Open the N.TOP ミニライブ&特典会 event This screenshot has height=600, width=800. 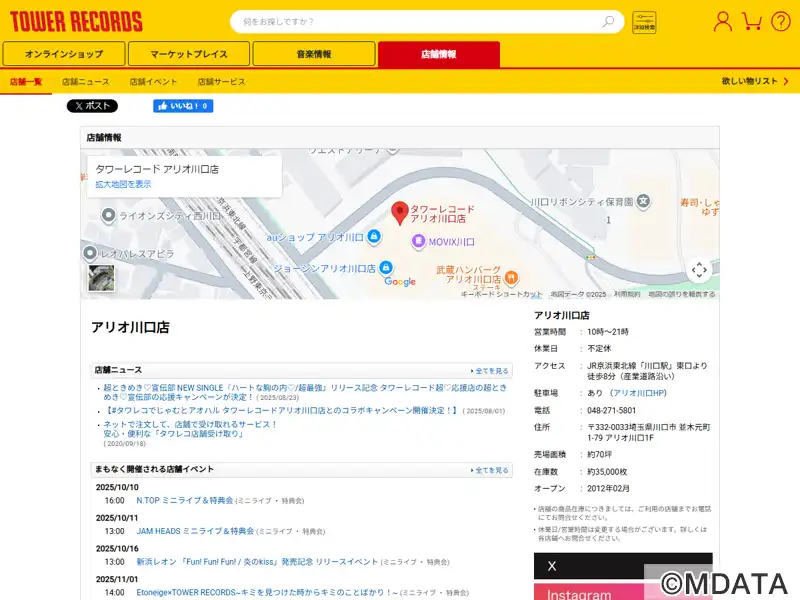click(x=185, y=501)
